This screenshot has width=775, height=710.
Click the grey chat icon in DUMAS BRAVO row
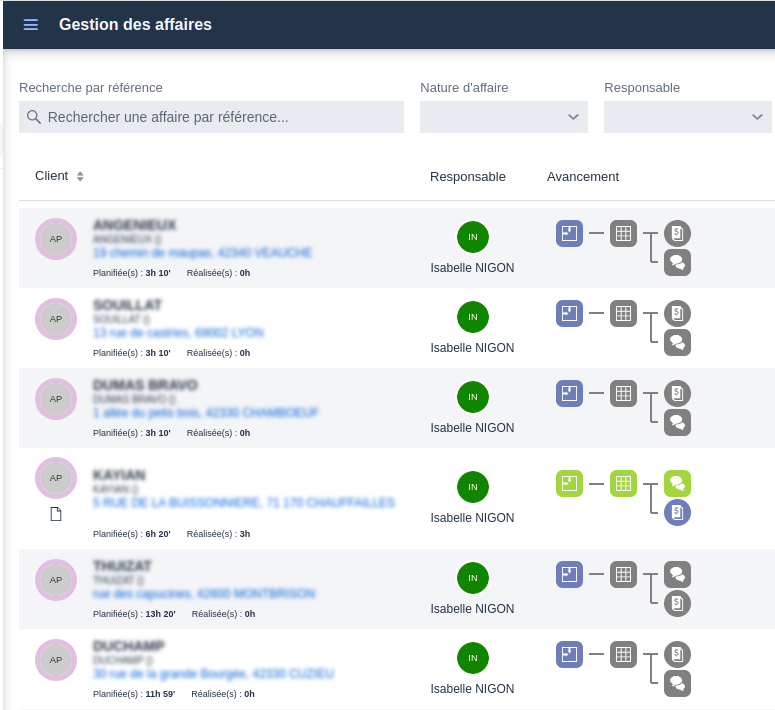[x=677, y=423]
